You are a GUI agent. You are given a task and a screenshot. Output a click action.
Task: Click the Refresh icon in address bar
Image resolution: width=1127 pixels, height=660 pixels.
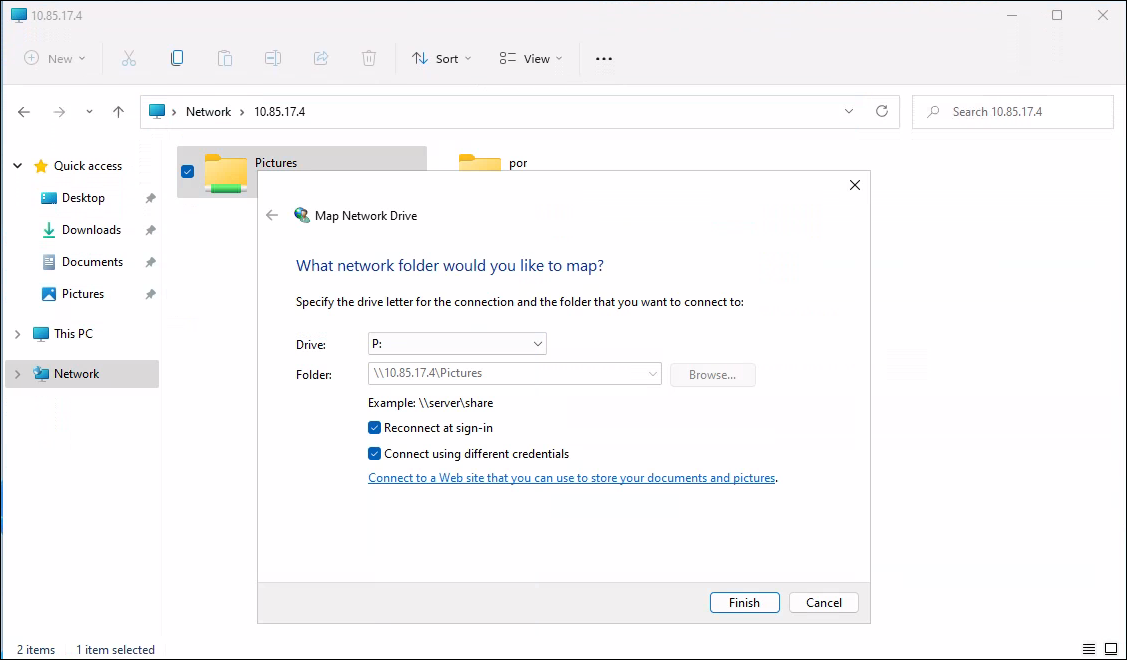coord(881,112)
